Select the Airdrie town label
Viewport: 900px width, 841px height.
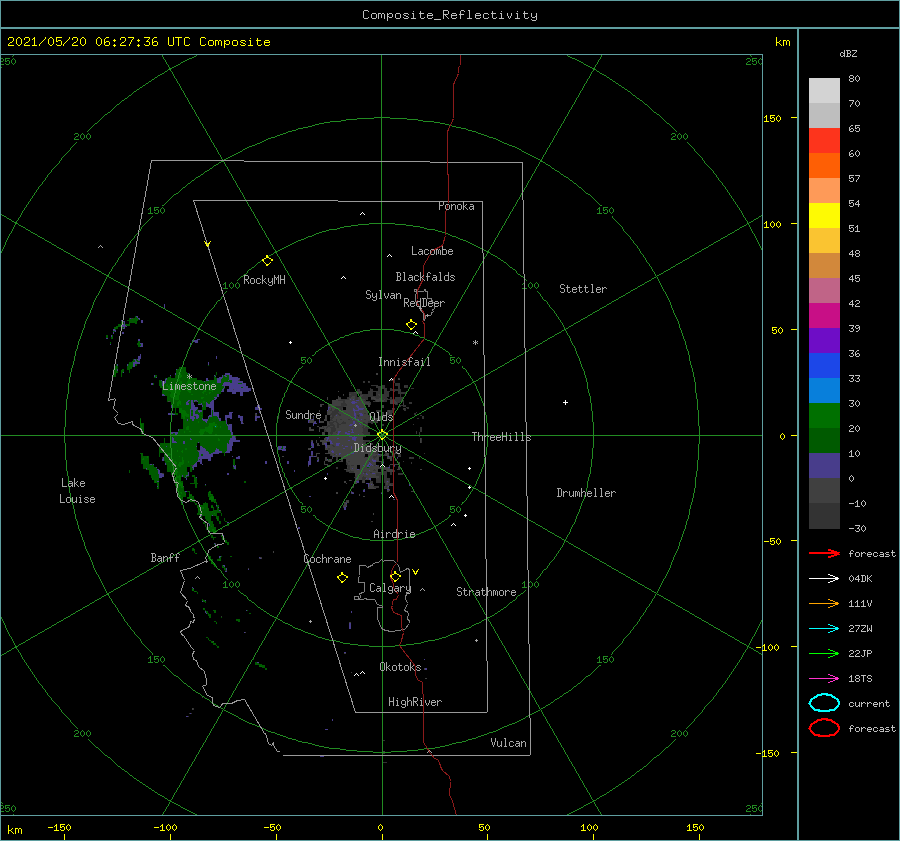point(394,534)
